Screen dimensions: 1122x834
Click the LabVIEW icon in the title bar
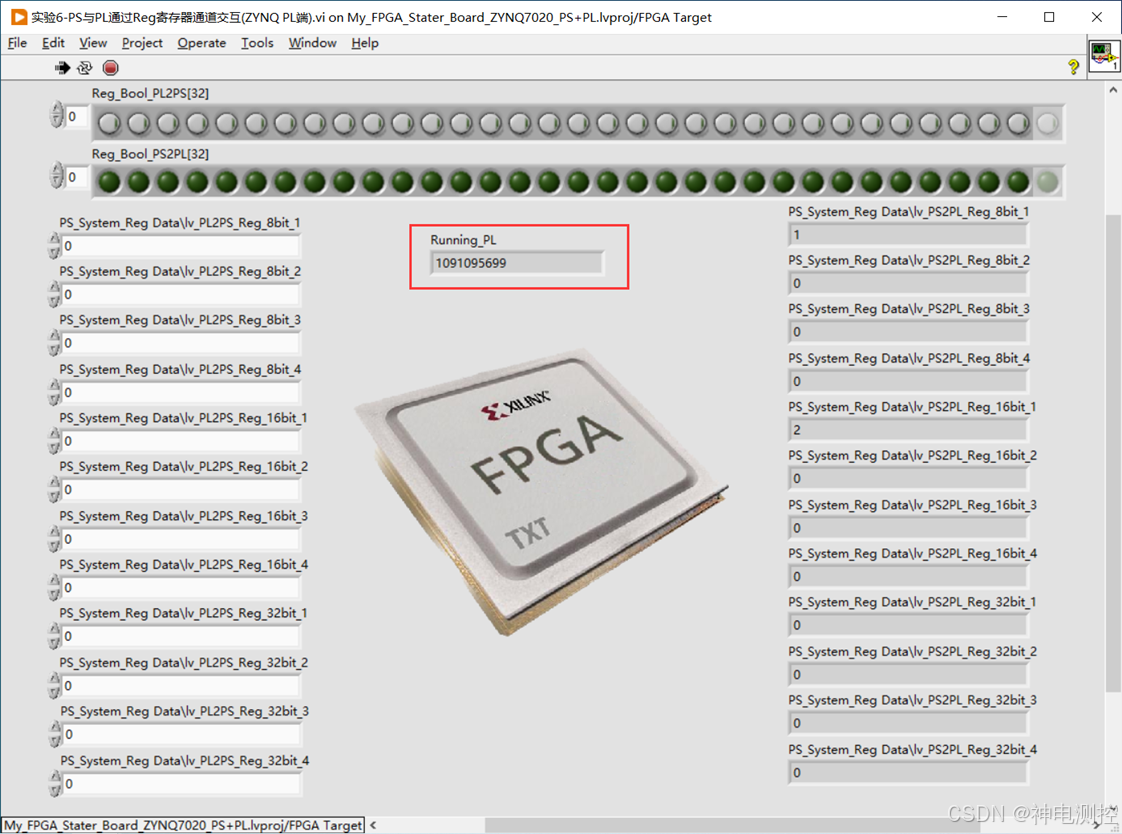[19, 17]
